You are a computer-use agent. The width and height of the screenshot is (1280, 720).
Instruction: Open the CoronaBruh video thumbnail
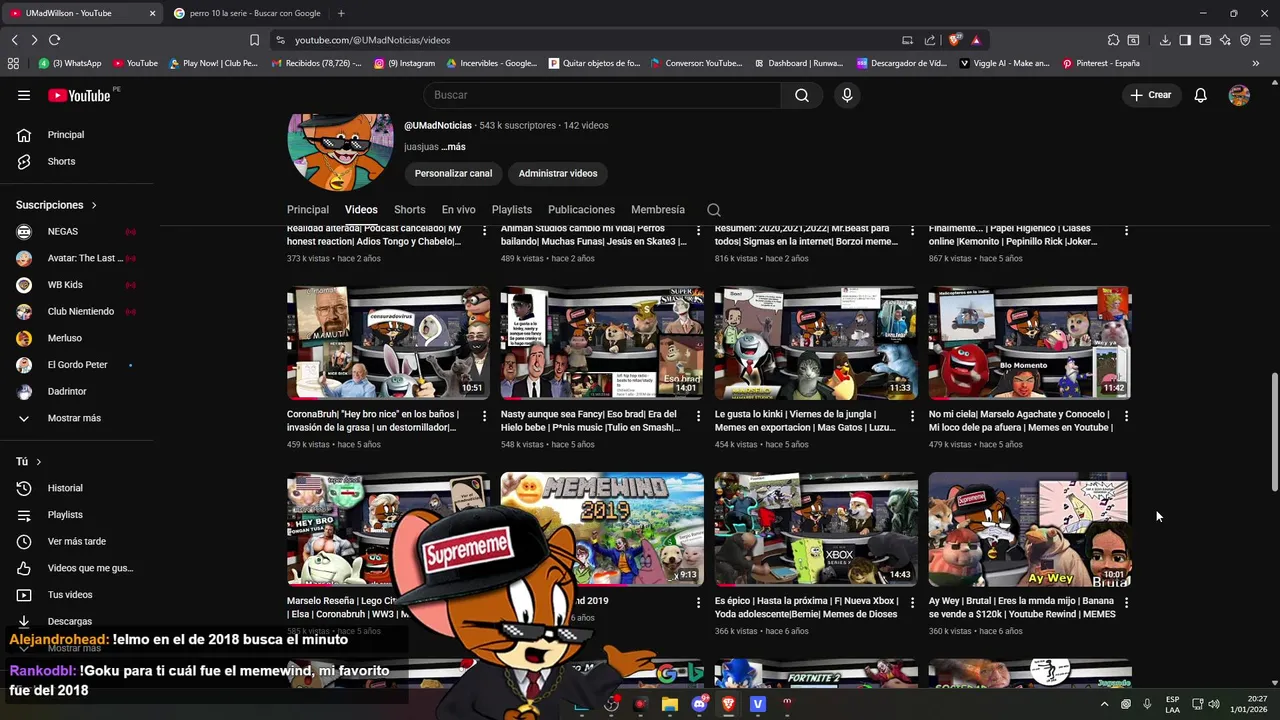388,343
